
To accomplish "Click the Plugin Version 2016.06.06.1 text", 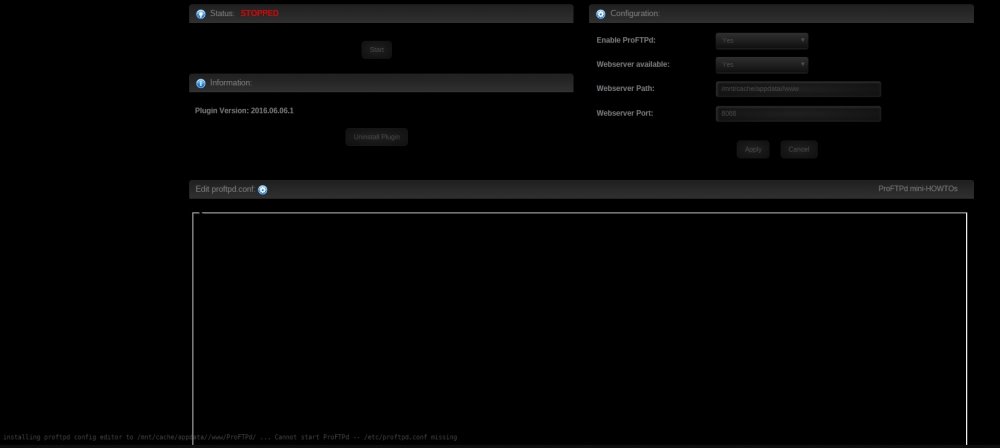I will coord(244,110).
